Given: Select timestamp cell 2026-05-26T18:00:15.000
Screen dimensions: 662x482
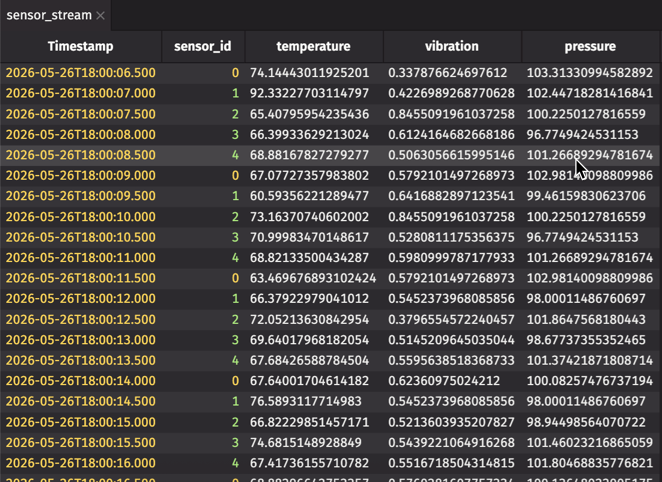Looking at the screenshot, I should click(81, 422).
